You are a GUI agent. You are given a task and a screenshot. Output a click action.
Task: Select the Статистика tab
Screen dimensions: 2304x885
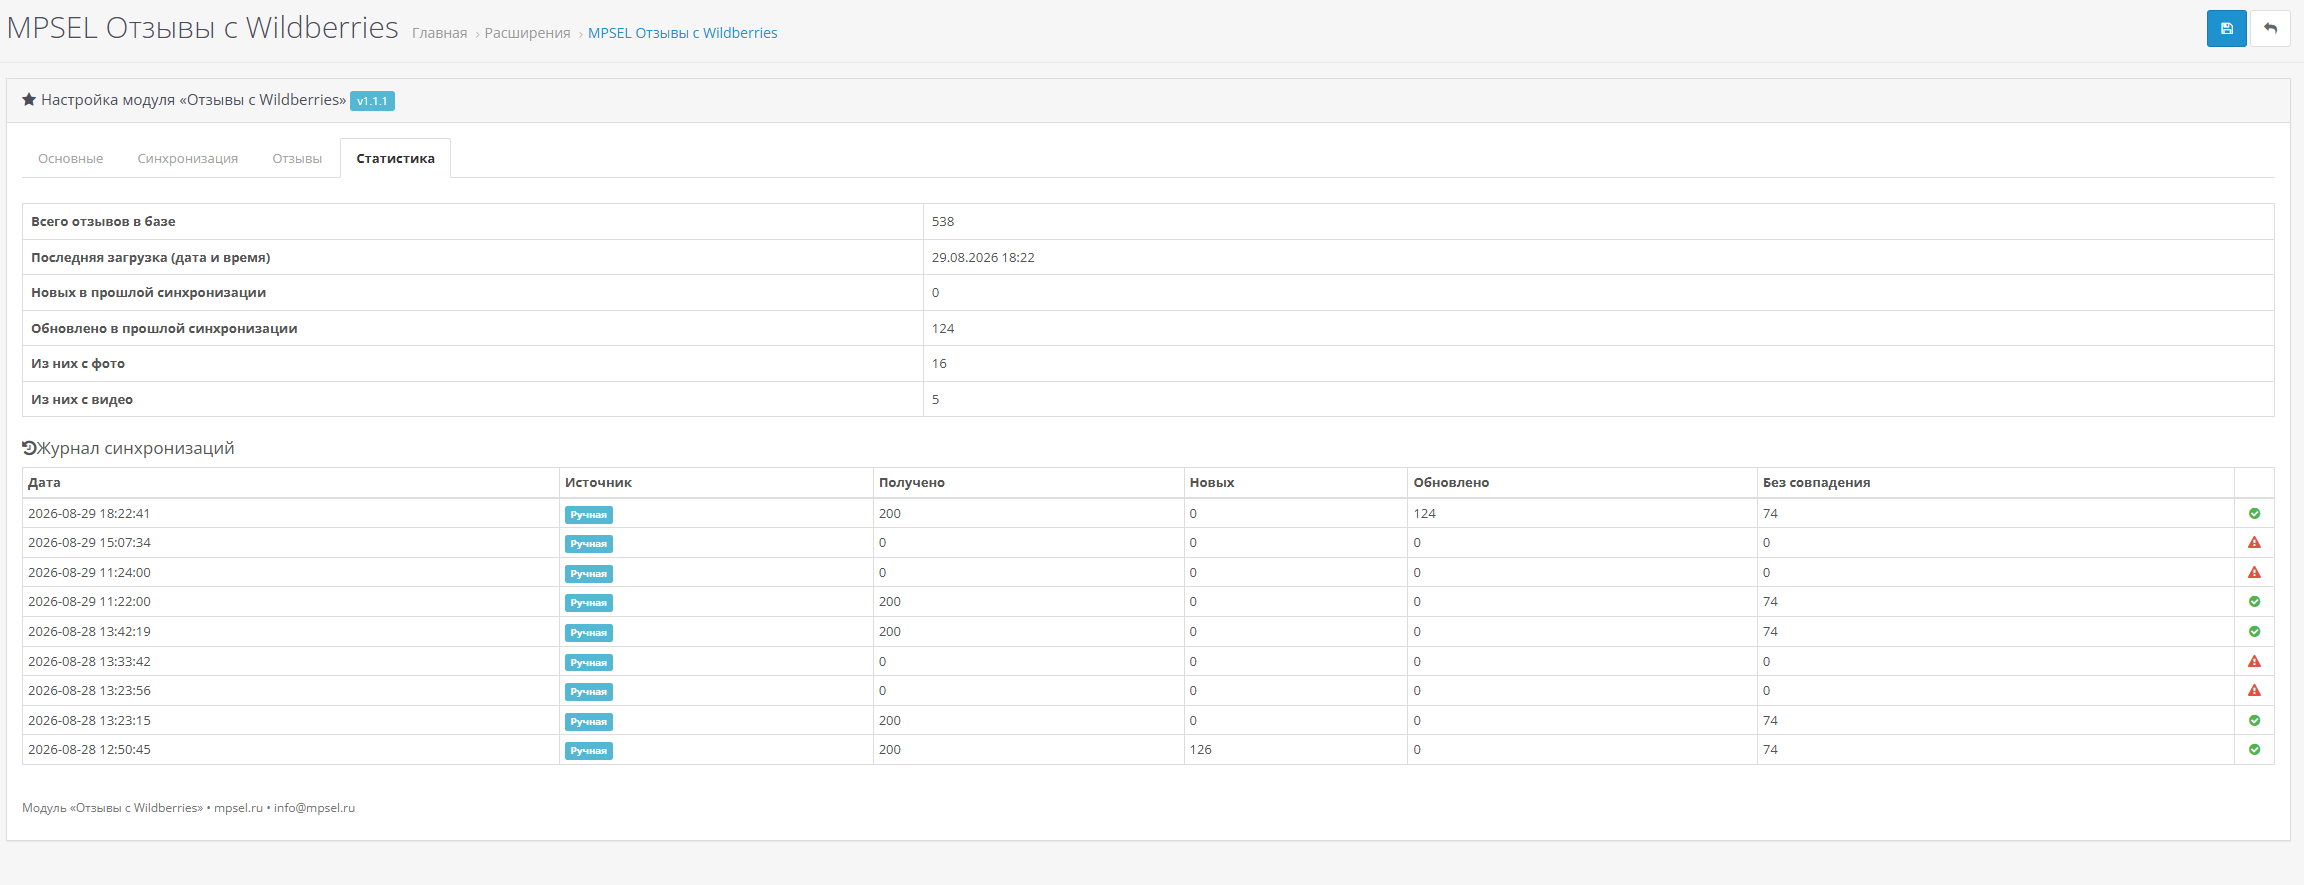click(395, 158)
